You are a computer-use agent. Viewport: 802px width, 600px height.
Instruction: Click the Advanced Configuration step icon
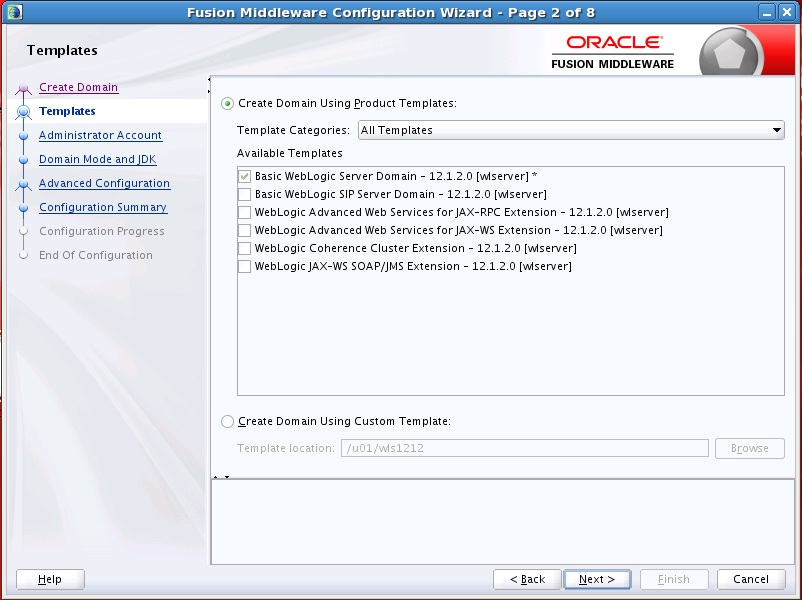point(23,184)
